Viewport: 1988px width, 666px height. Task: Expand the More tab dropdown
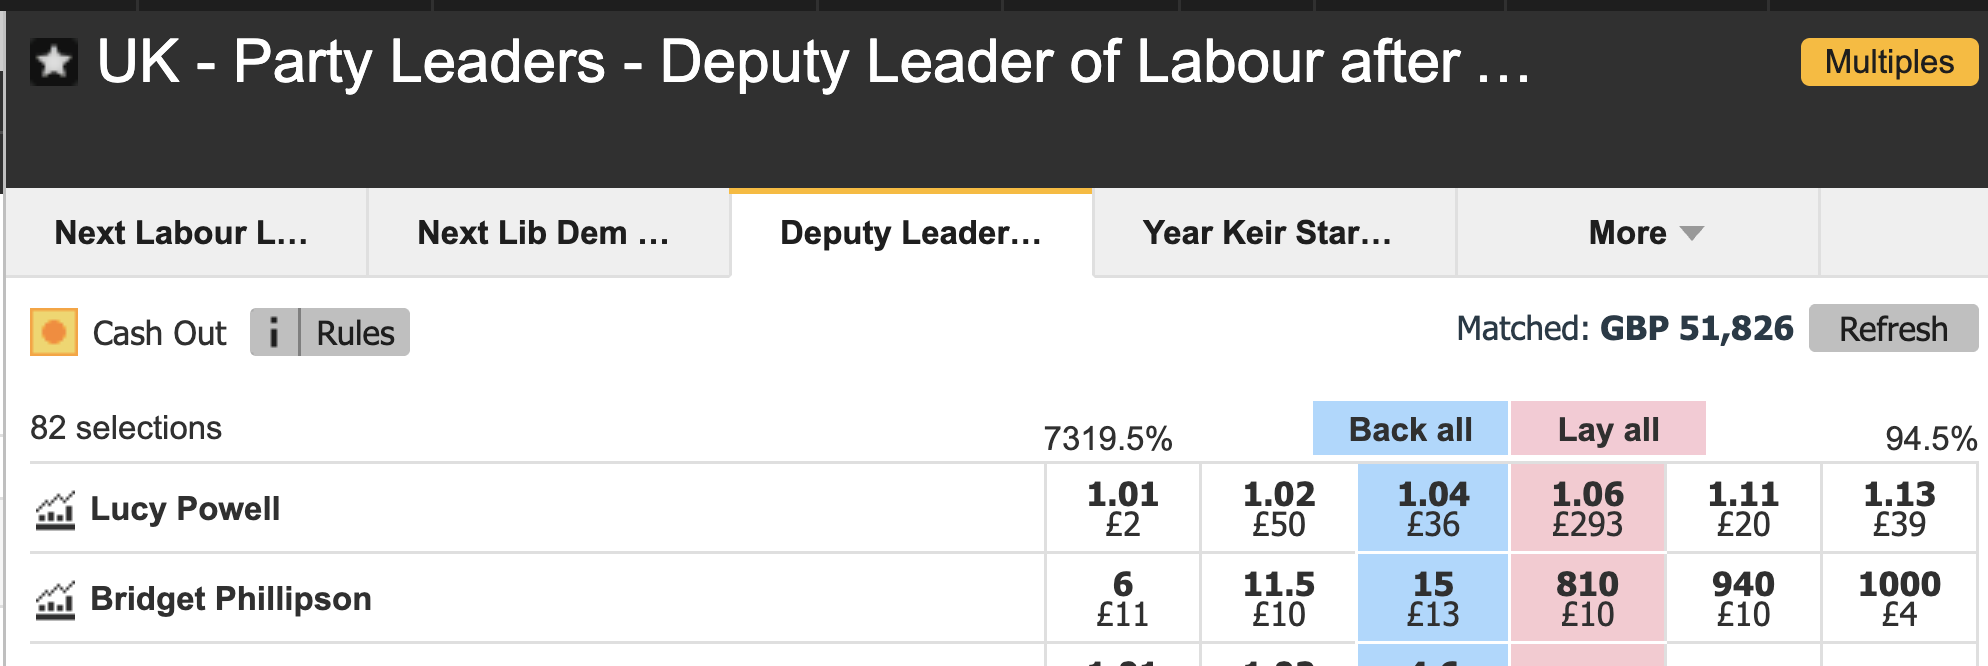pyautogui.click(x=1645, y=233)
